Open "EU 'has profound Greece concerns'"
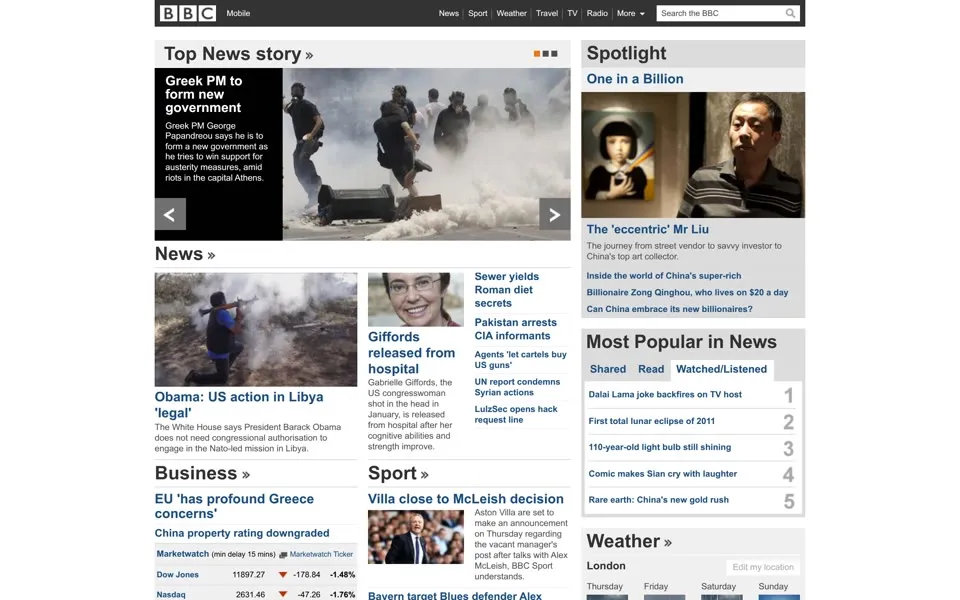This screenshot has width=960, height=600. (x=234, y=506)
